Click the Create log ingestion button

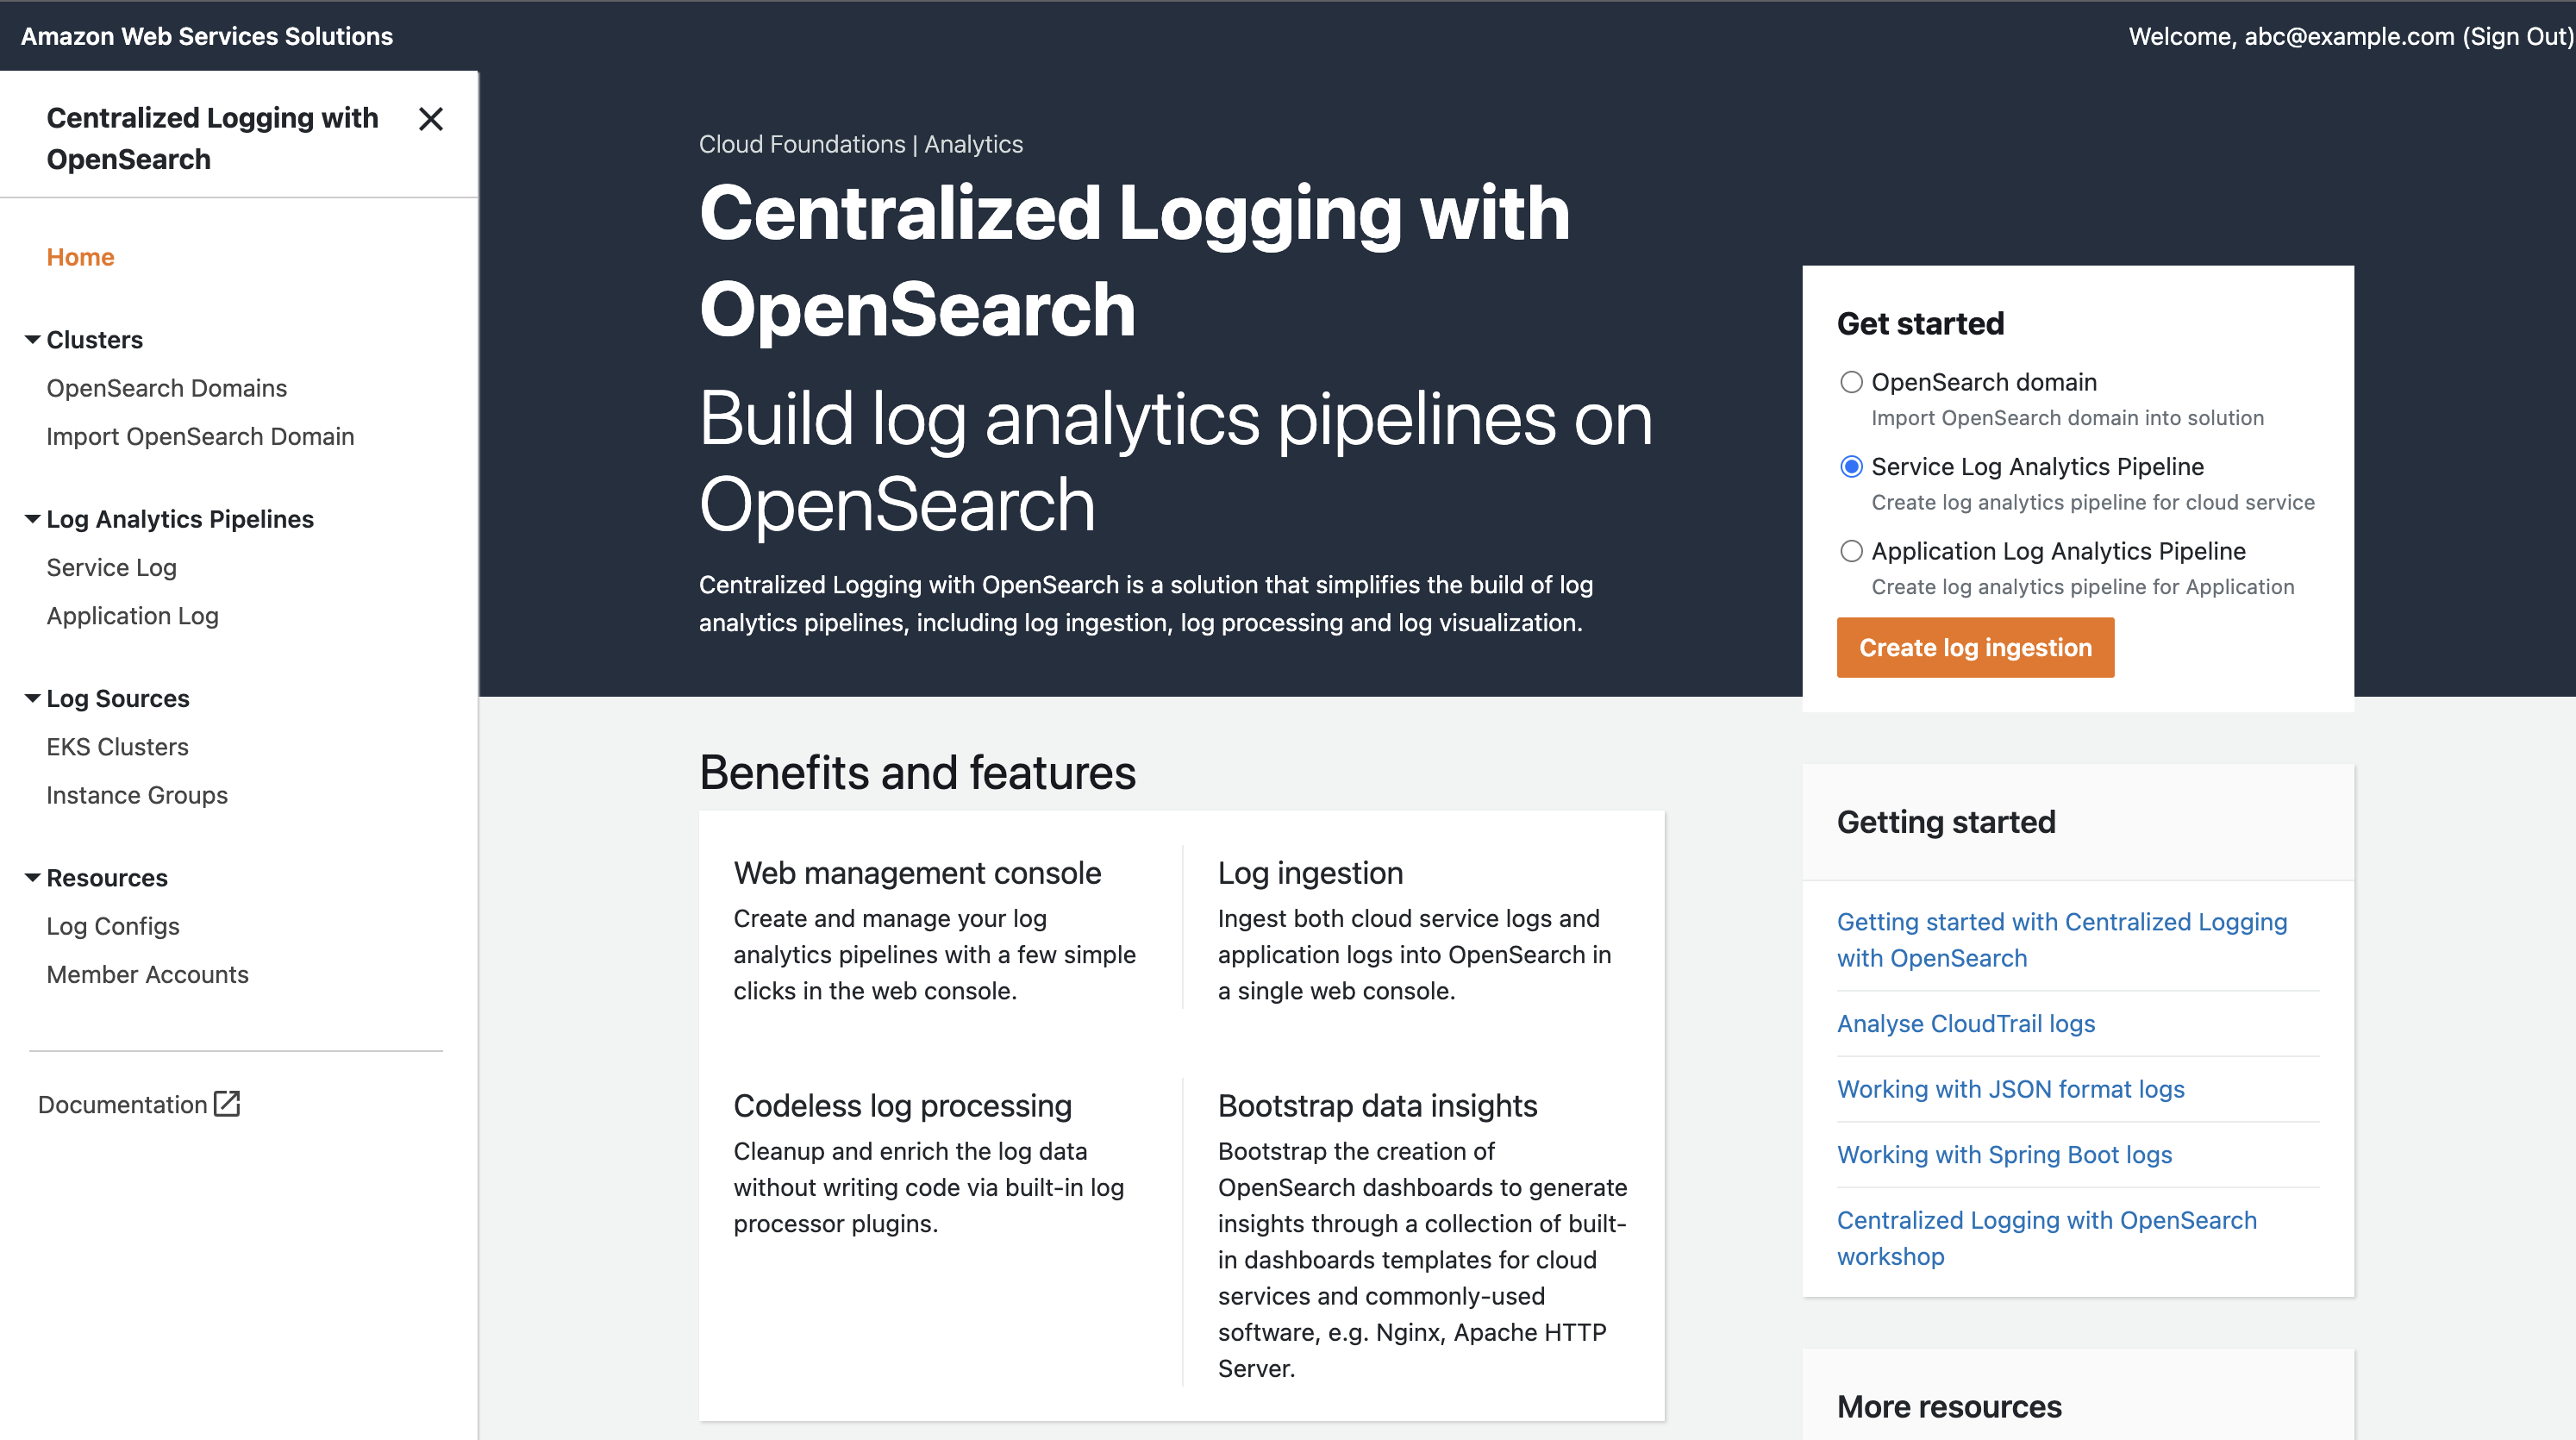point(1975,647)
